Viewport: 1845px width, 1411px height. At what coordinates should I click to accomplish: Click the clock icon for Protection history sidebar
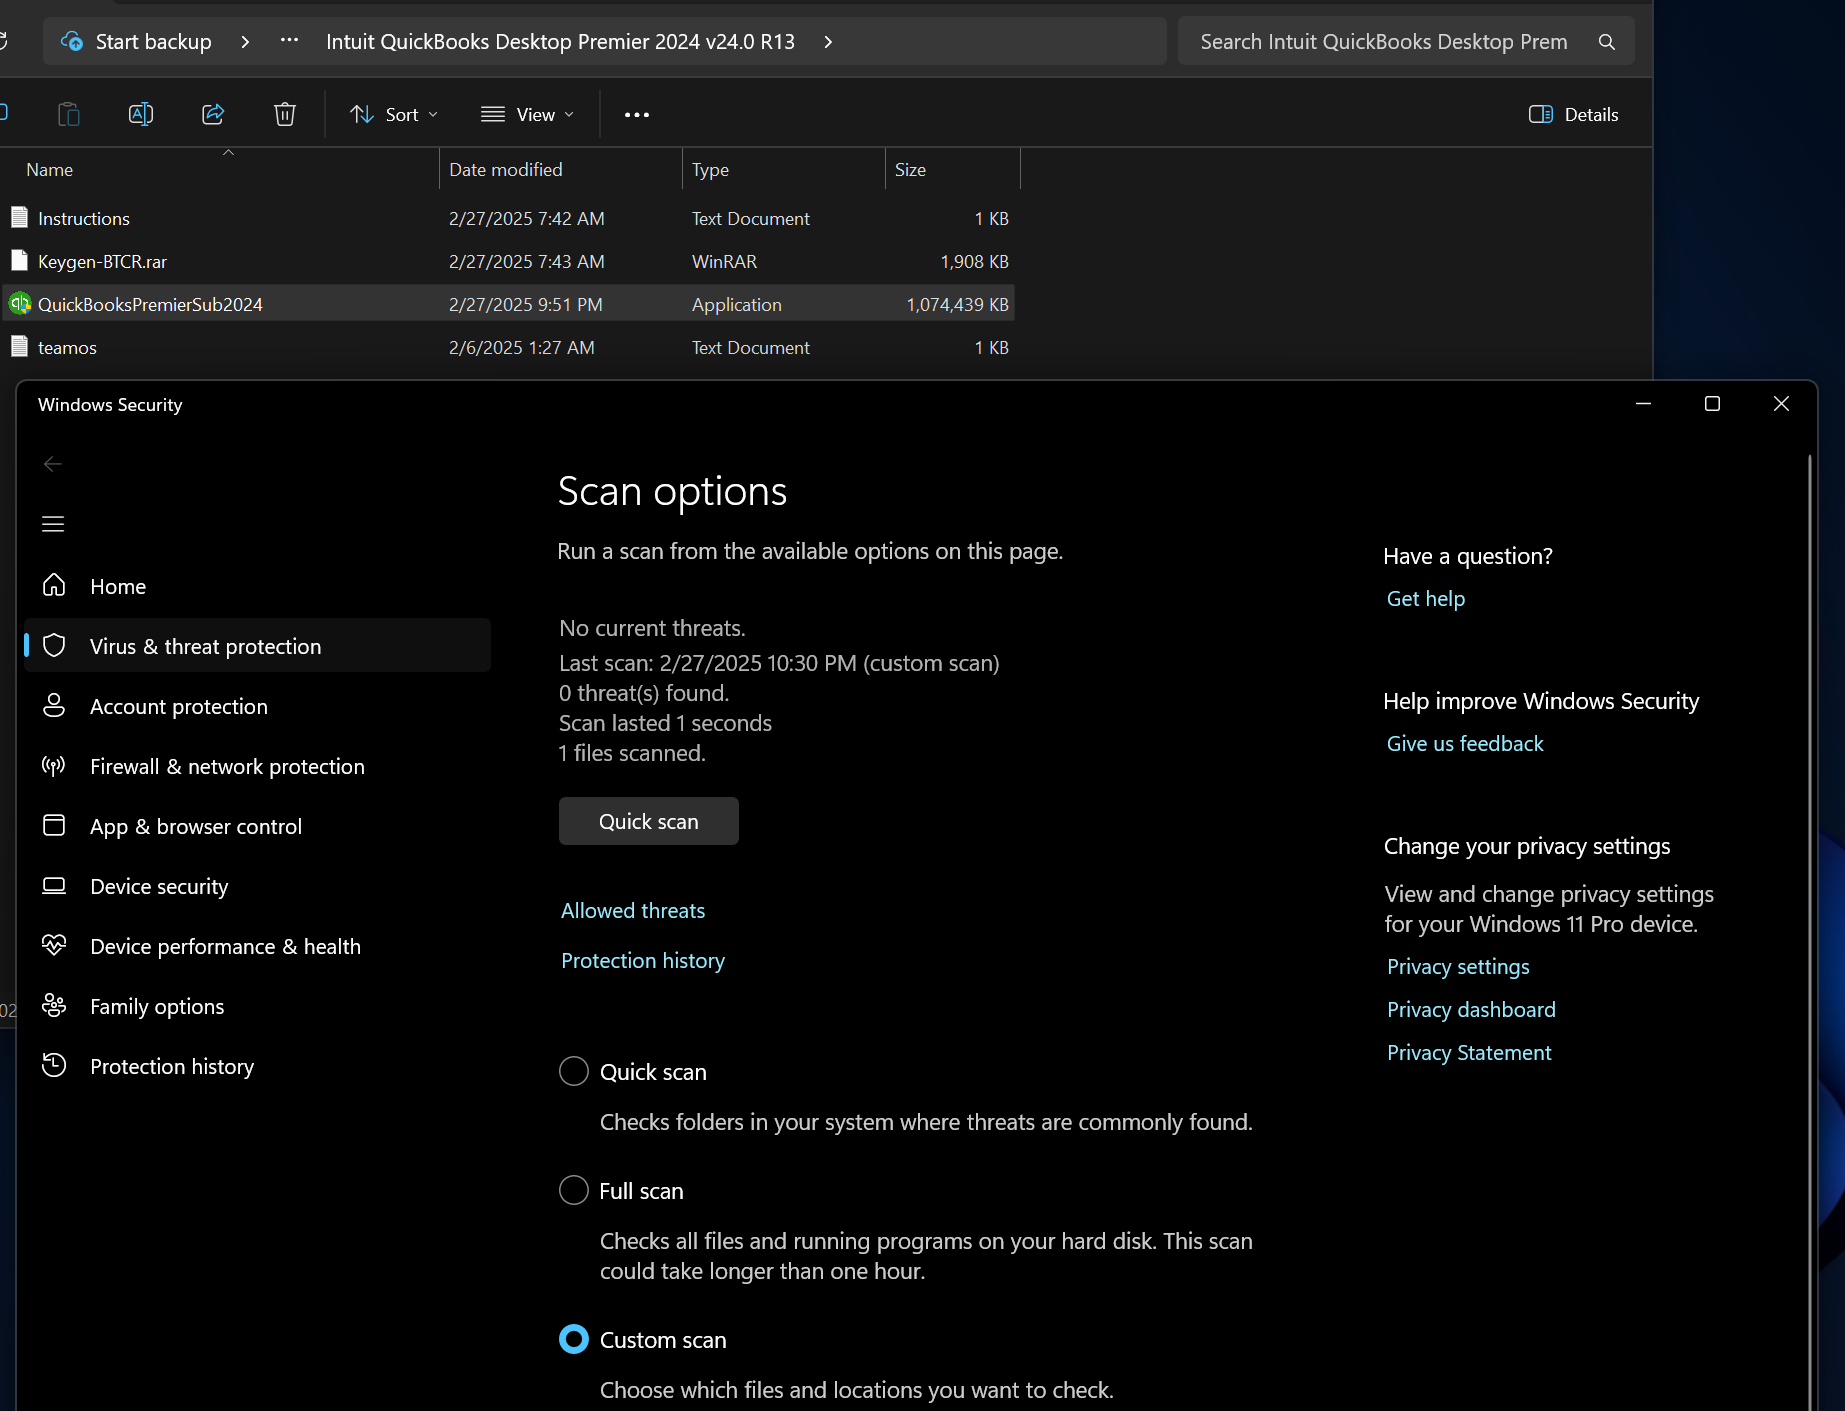(54, 1065)
